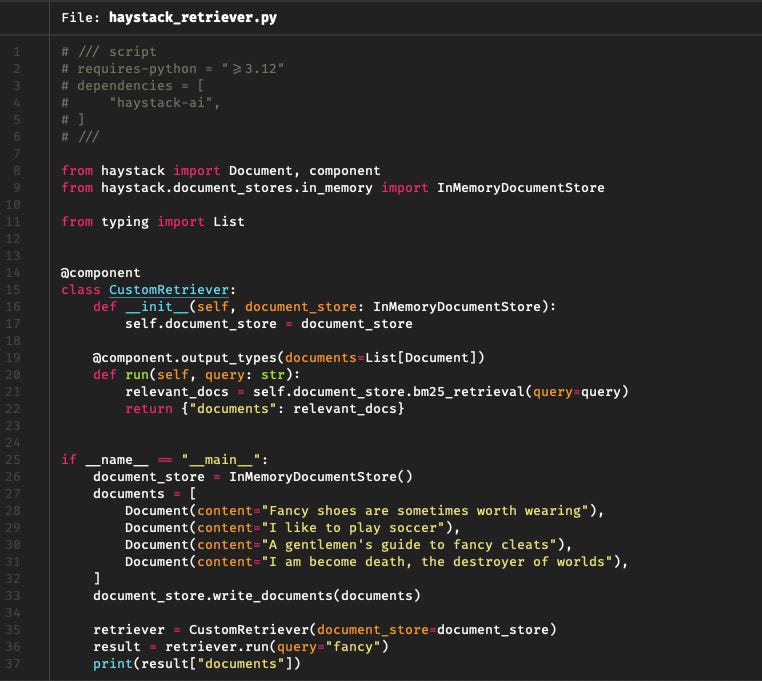Click 'List[Document]' in output_types
762x681 pixels.
tap(421, 358)
